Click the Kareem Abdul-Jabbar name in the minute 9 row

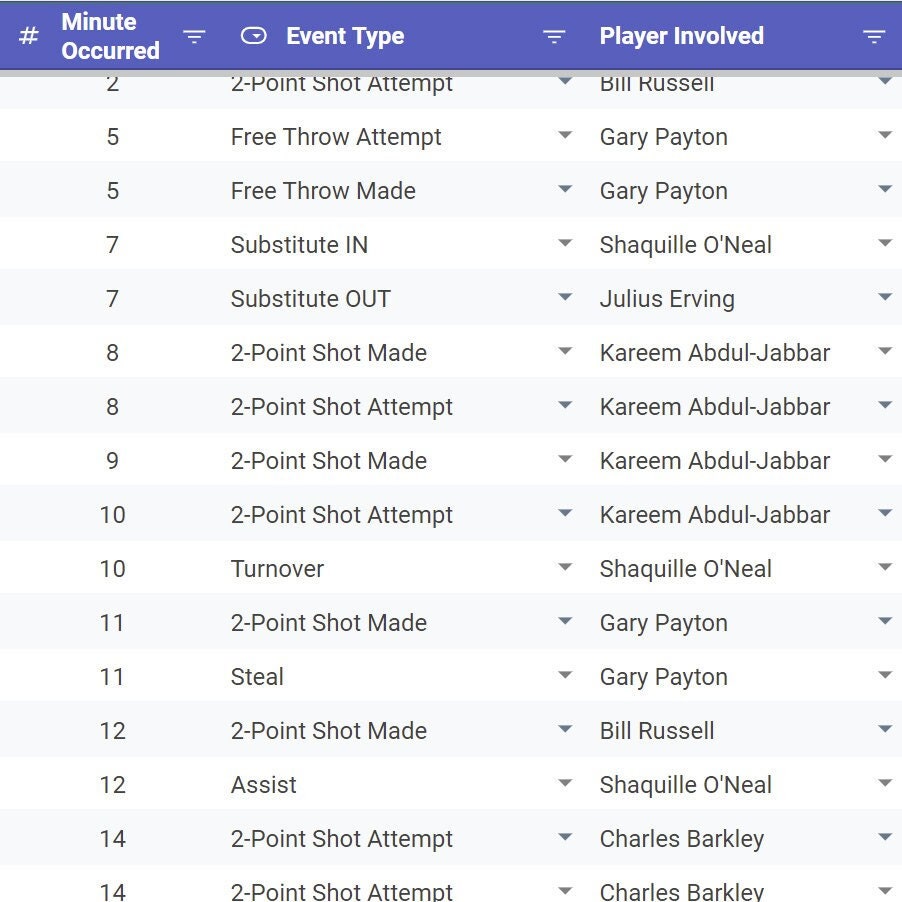point(714,459)
